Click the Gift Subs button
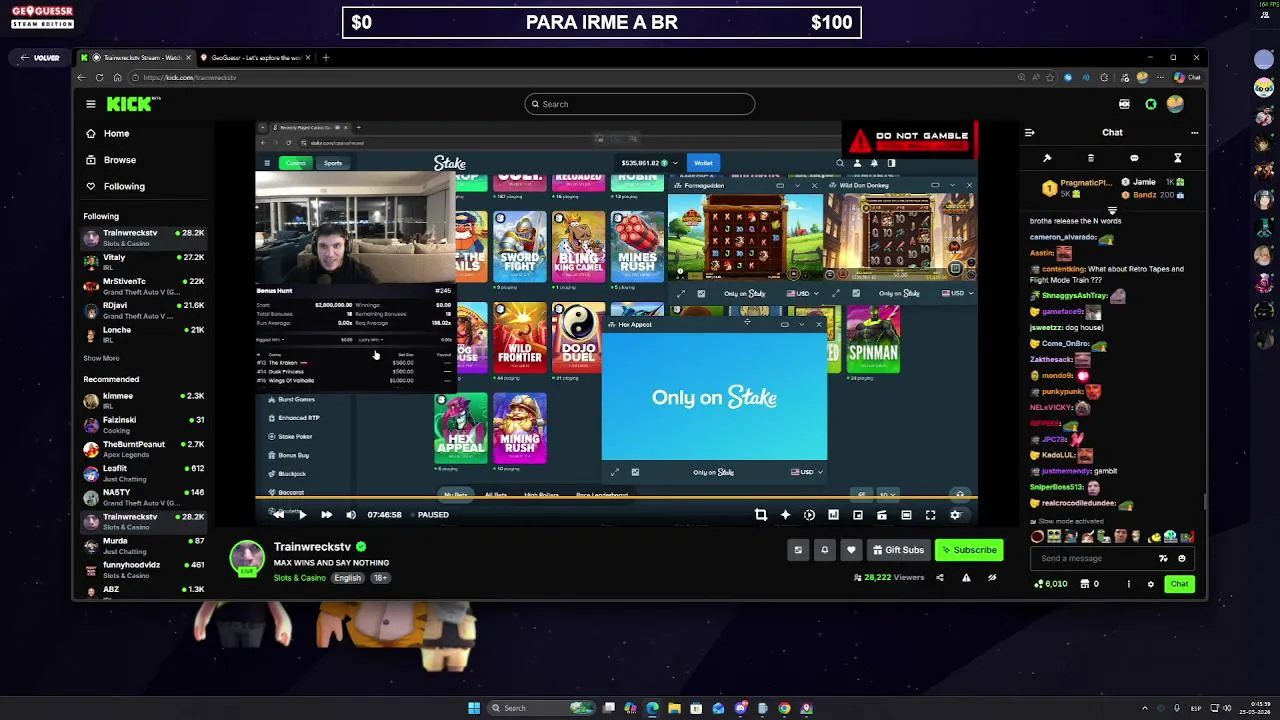The width and height of the screenshot is (1280, 720). (898, 550)
